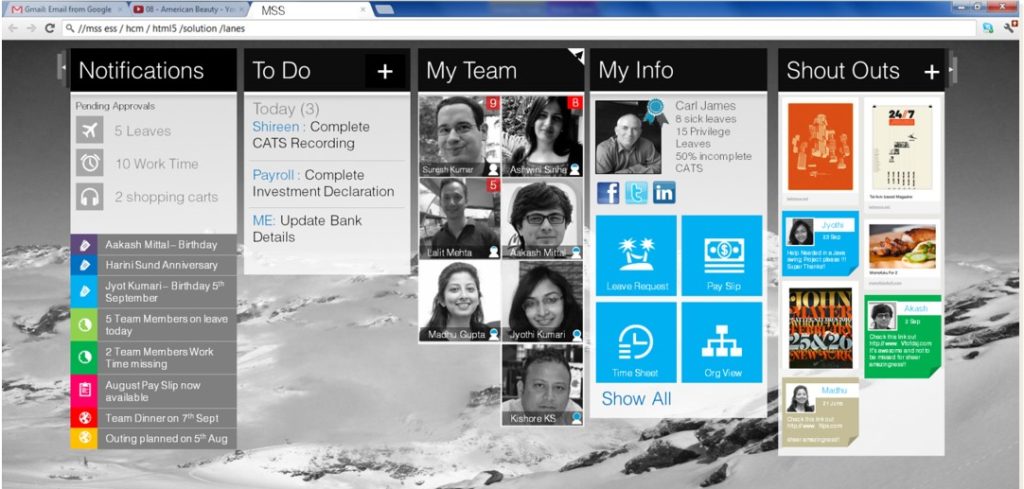Click the Show All link in My Info
The image size is (1024, 489).
[636, 399]
